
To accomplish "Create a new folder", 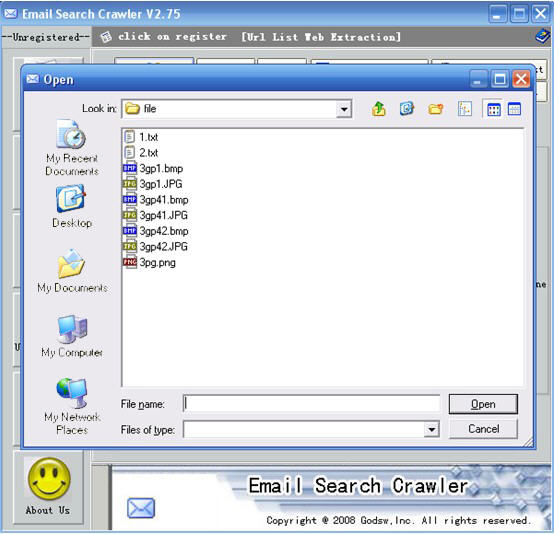I will 435,109.
